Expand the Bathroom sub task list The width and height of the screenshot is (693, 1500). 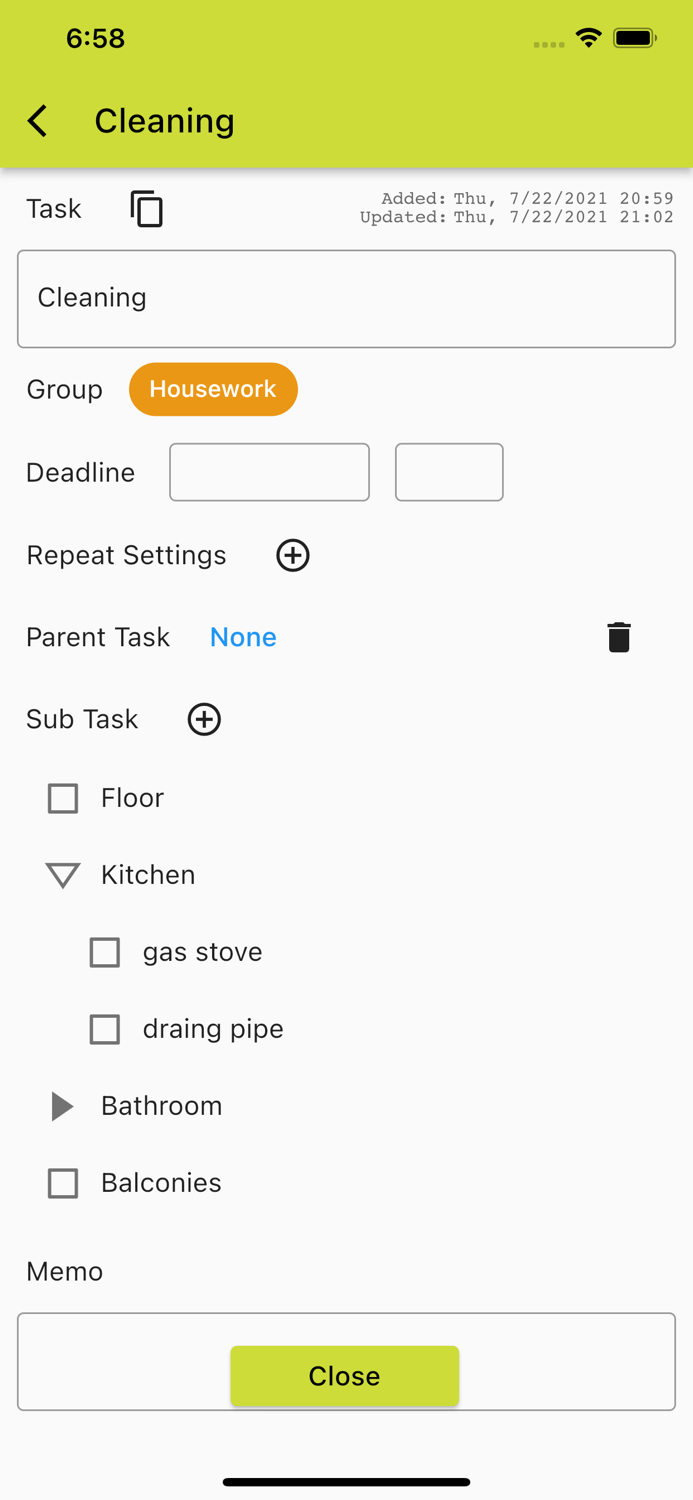point(62,1106)
